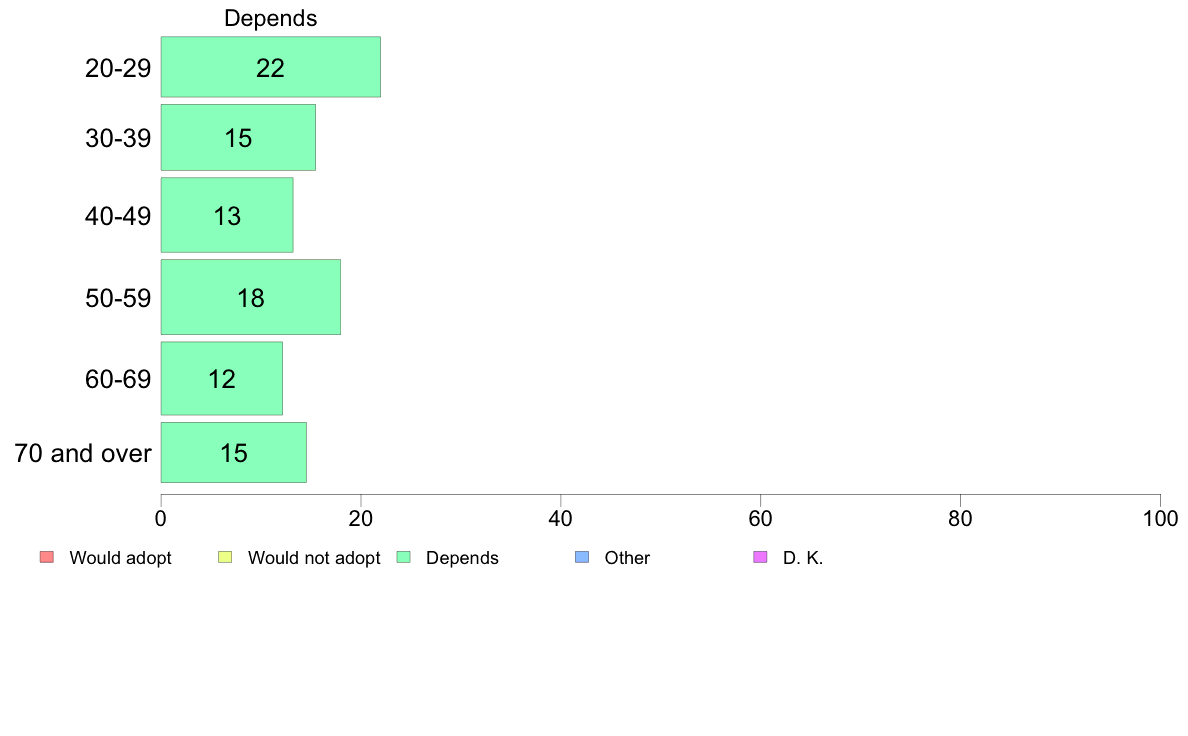Click the Would not adopt legend text

click(313, 558)
